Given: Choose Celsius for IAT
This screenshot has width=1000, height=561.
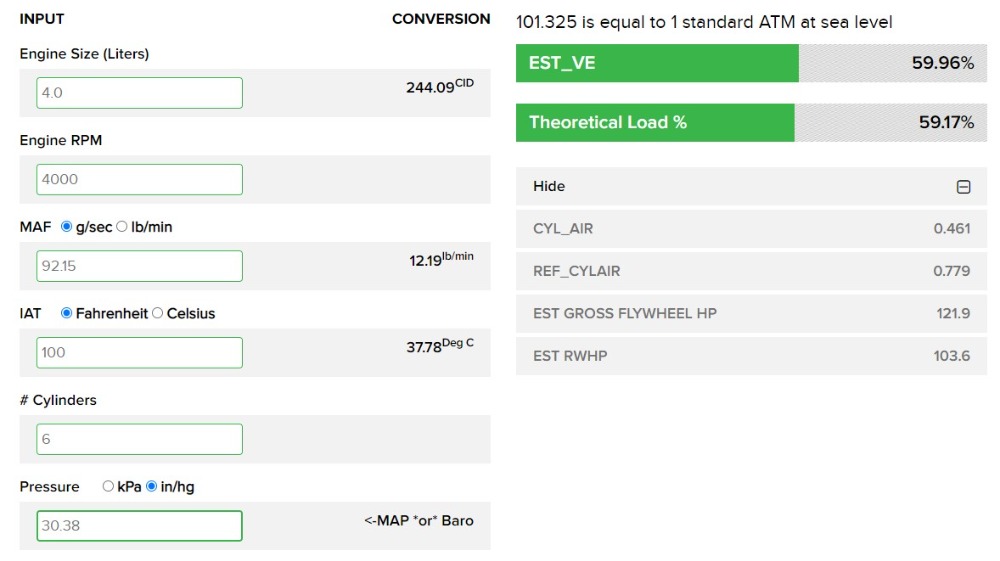Looking at the screenshot, I should click(157, 313).
